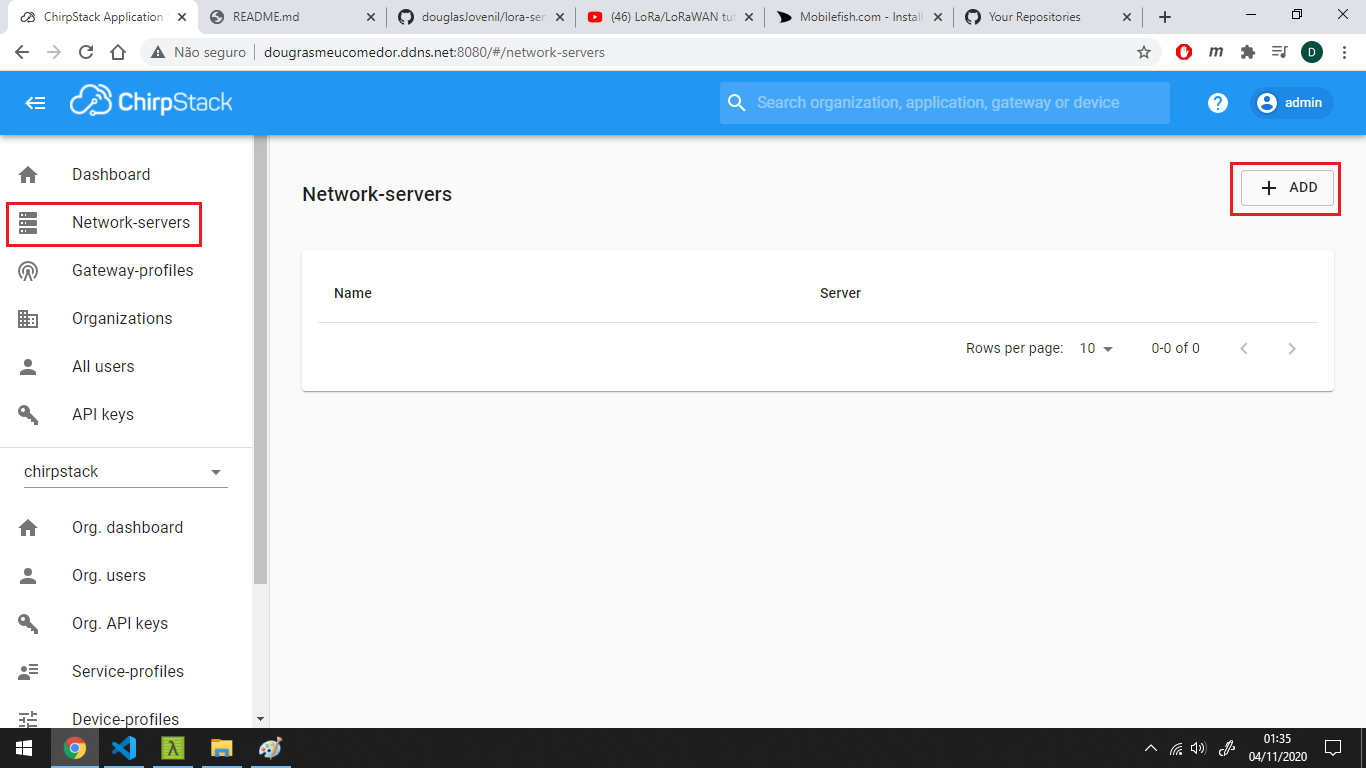Switch to the Your Repositories tab
Screen dimensions: 1366x768
[1048, 17]
